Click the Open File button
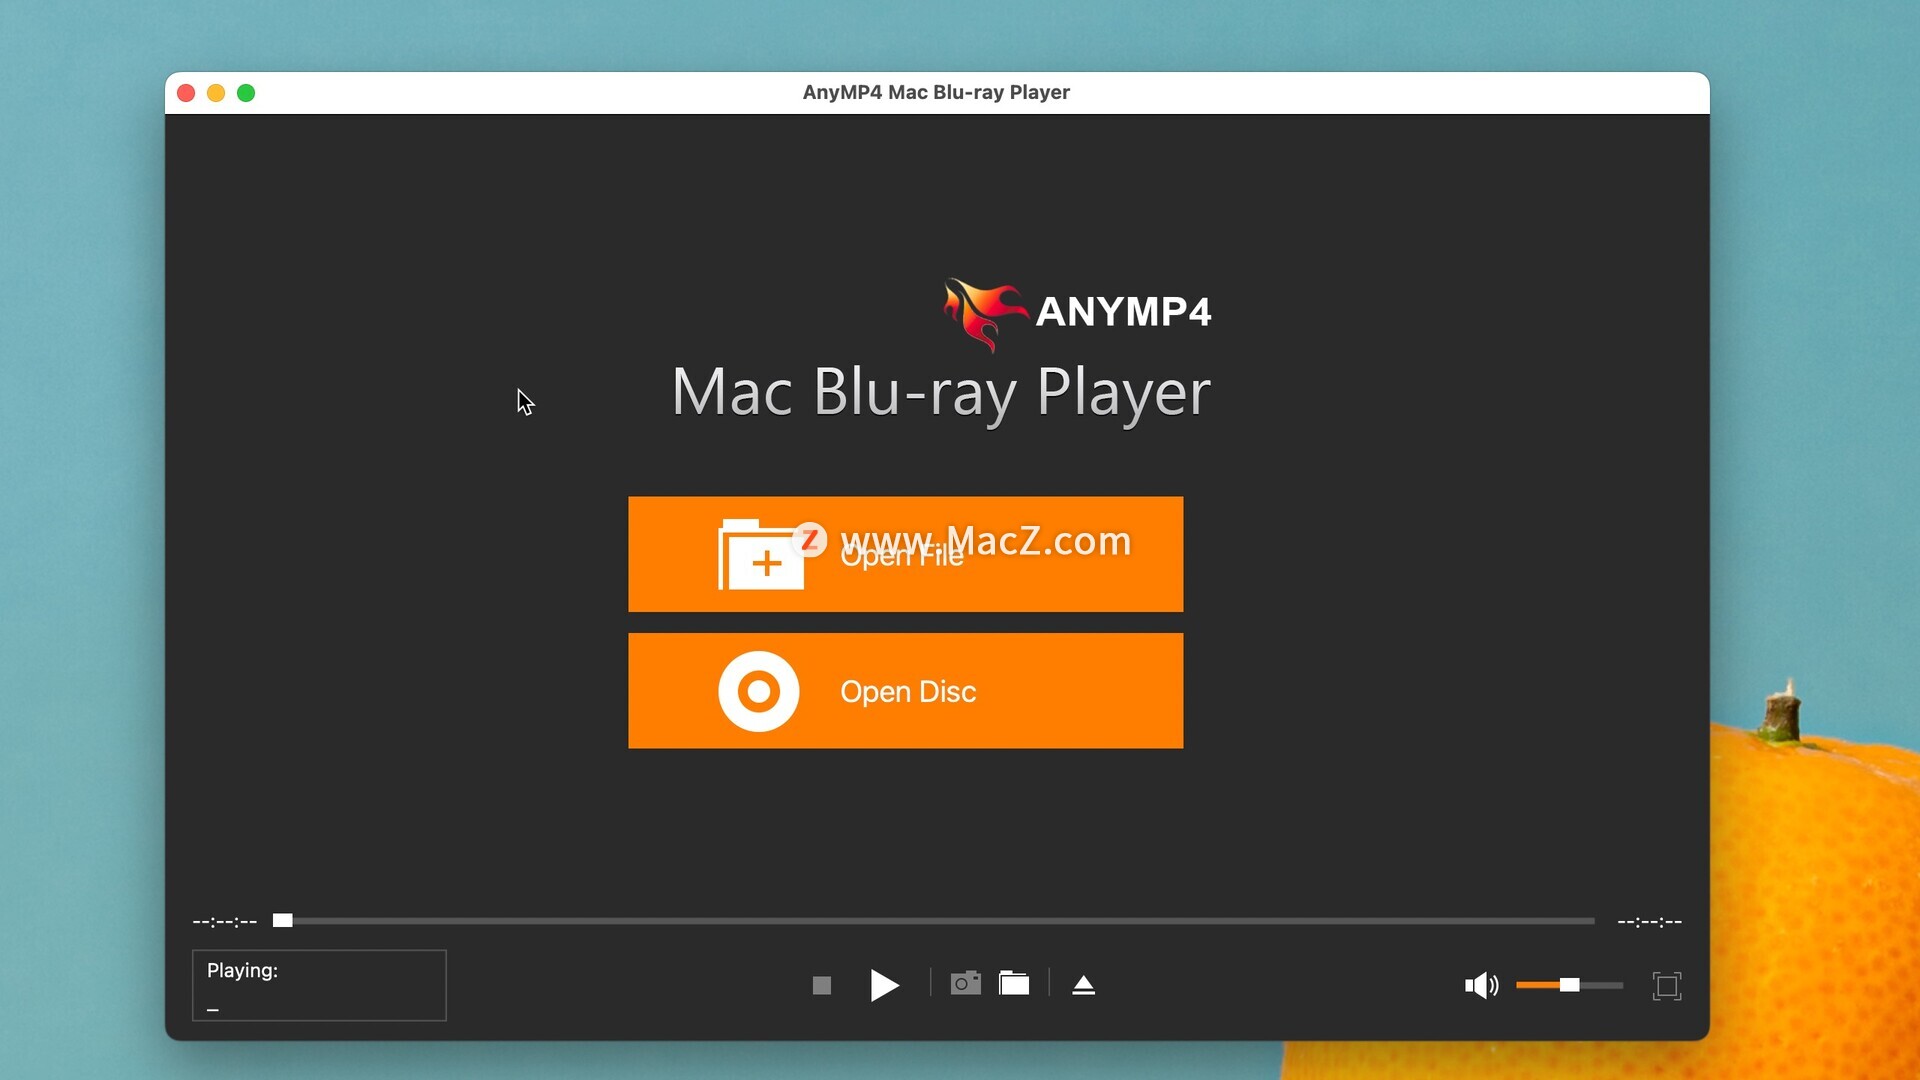The width and height of the screenshot is (1920, 1080). pyautogui.click(x=905, y=554)
